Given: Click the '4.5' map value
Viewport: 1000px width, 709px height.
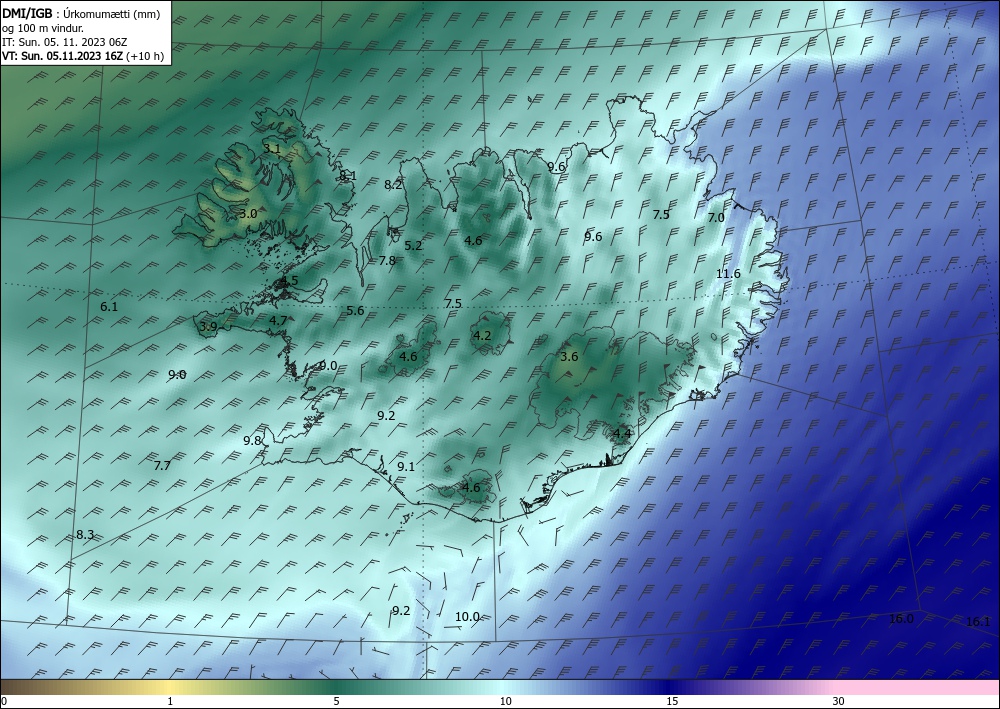Looking at the screenshot, I should [289, 281].
